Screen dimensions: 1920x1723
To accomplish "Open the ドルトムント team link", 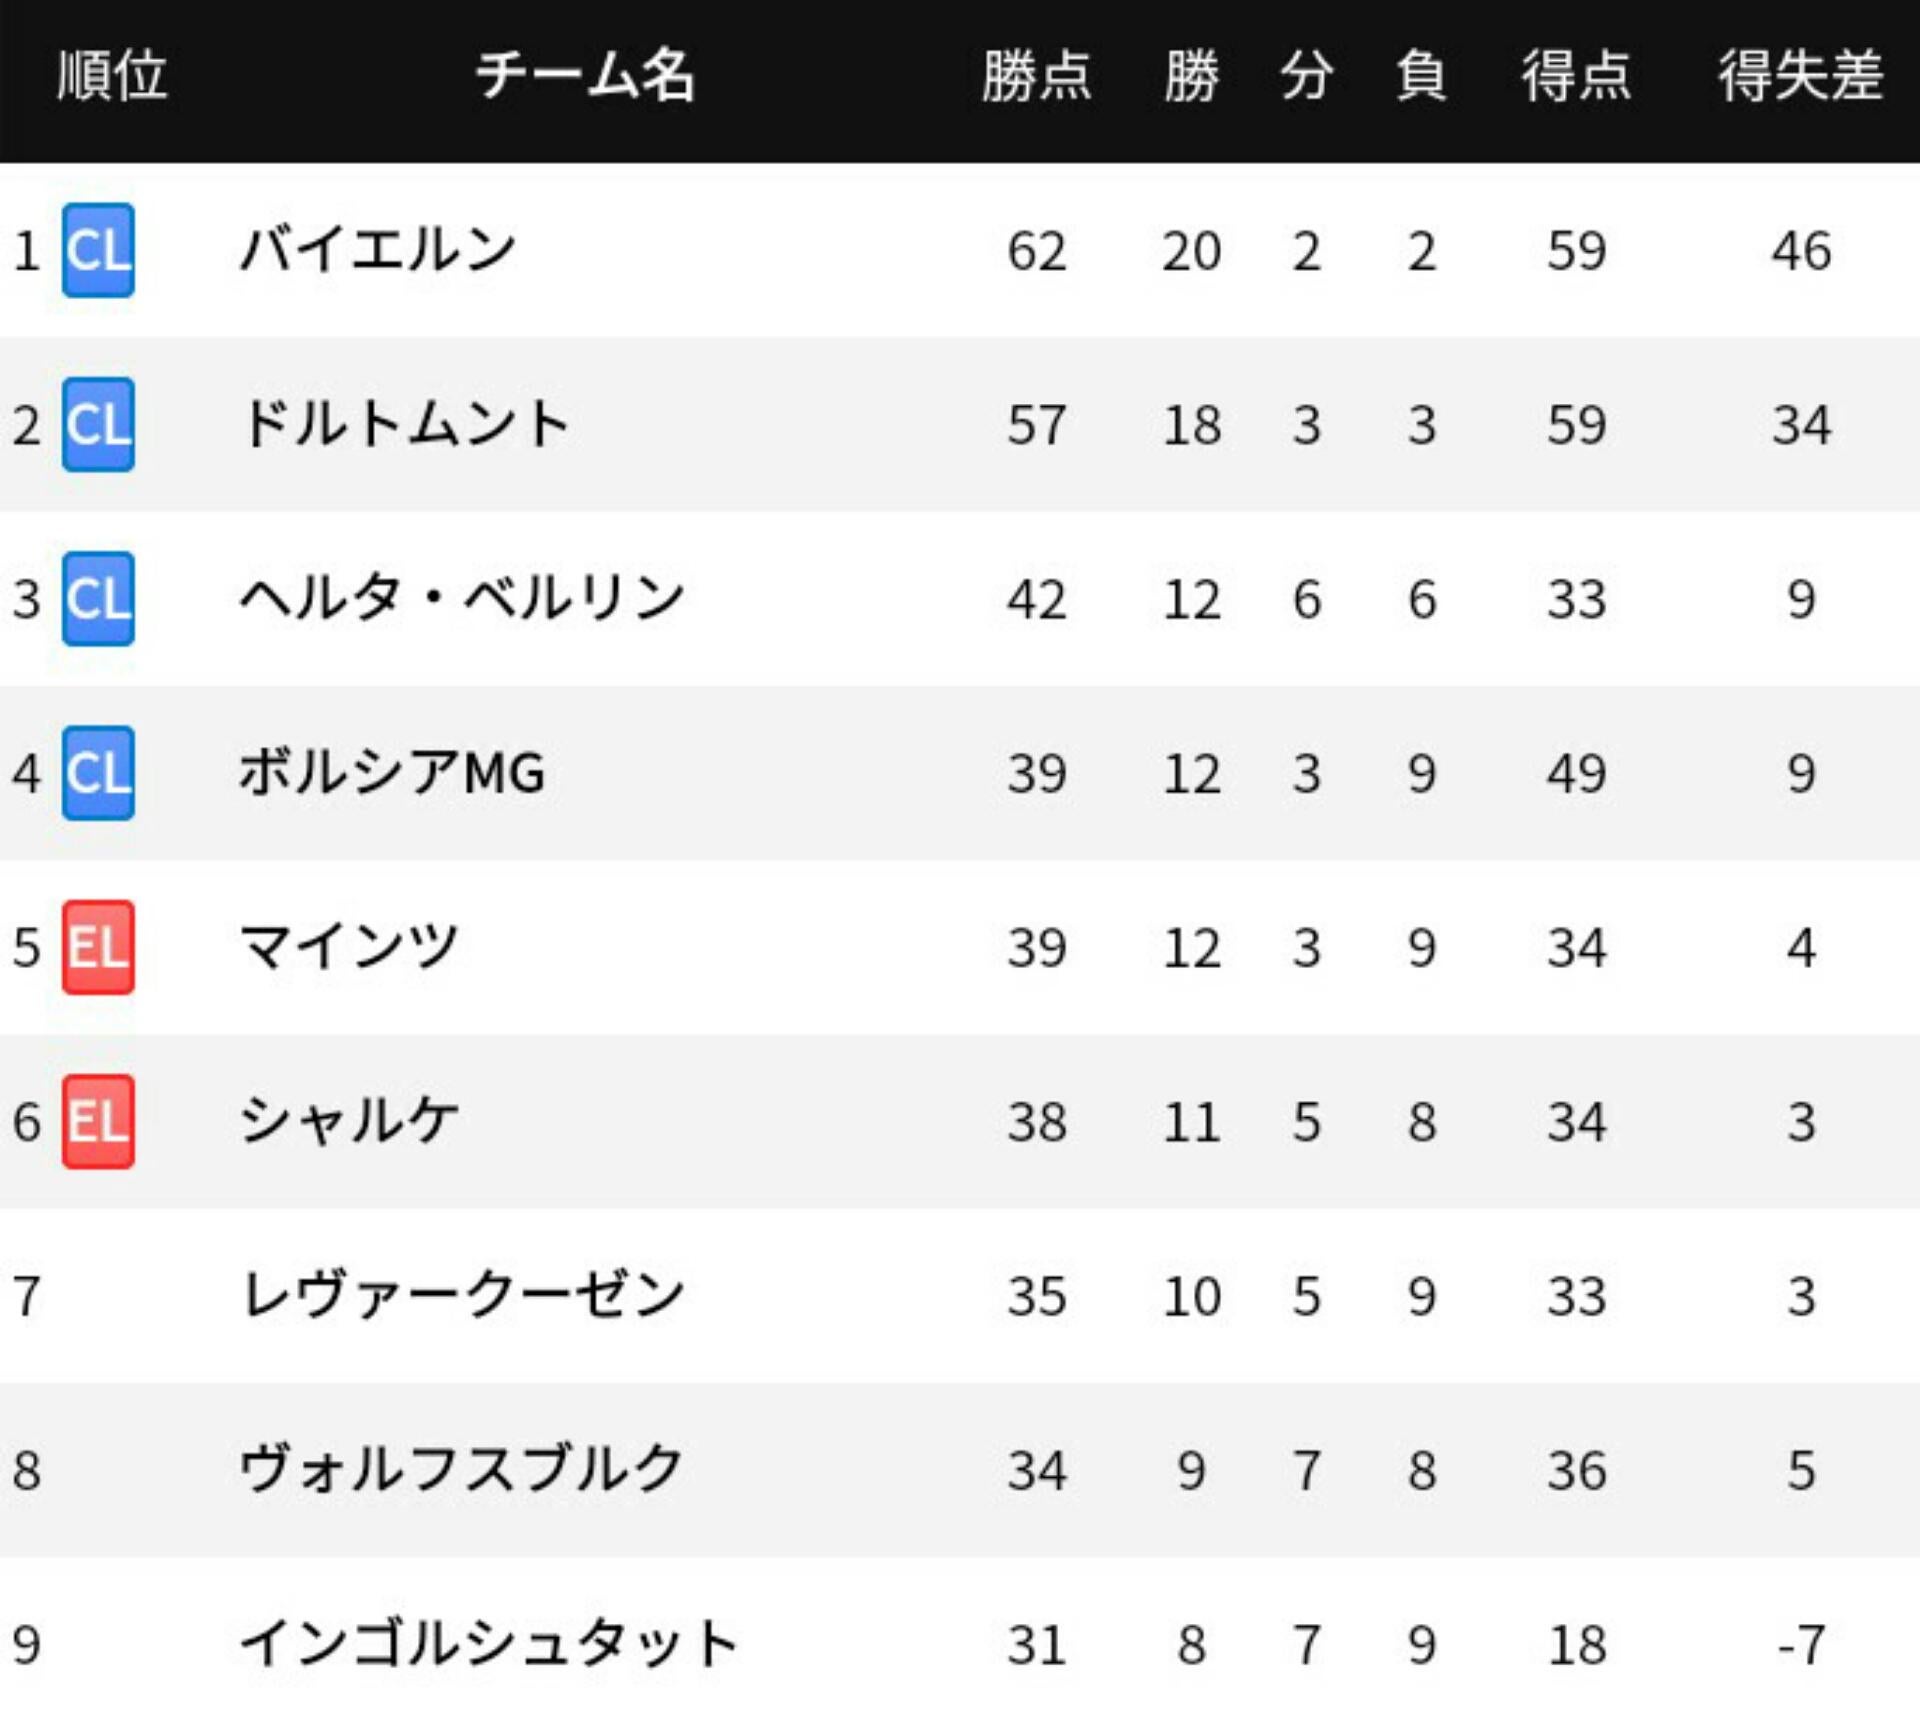I will point(405,425).
